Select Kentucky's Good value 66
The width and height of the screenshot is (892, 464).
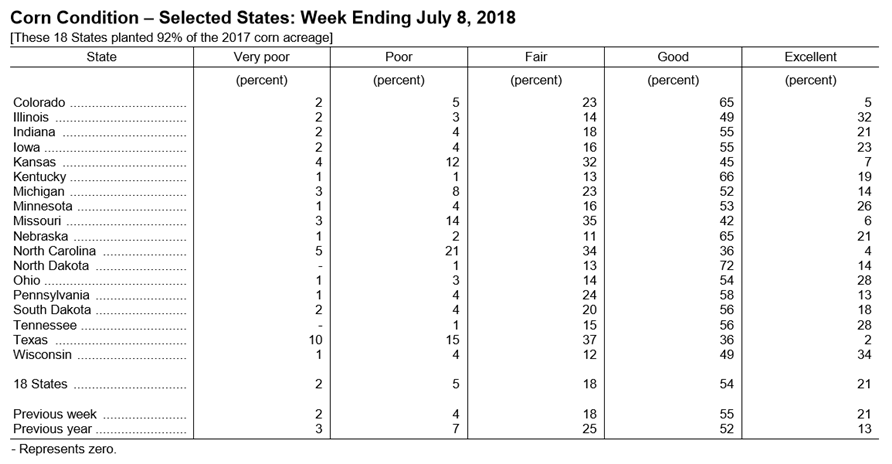point(726,177)
